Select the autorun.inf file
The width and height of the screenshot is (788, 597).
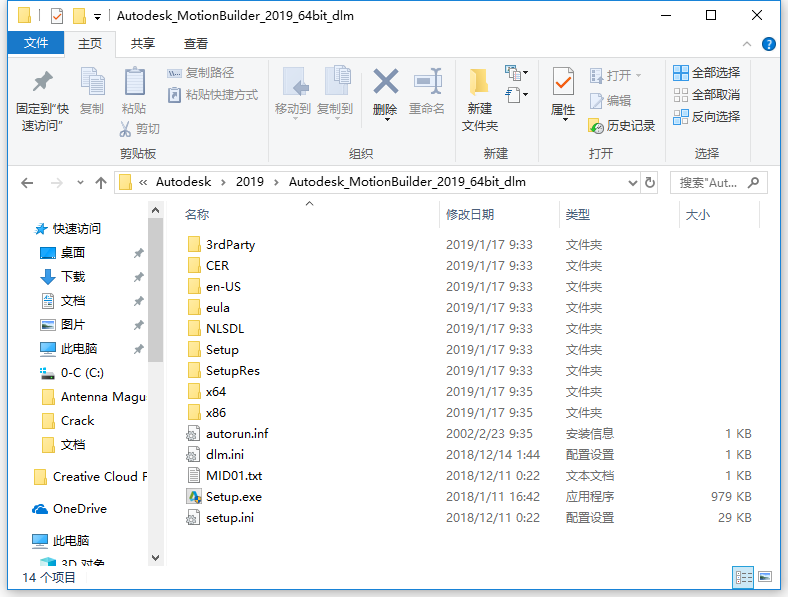[x=228, y=434]
